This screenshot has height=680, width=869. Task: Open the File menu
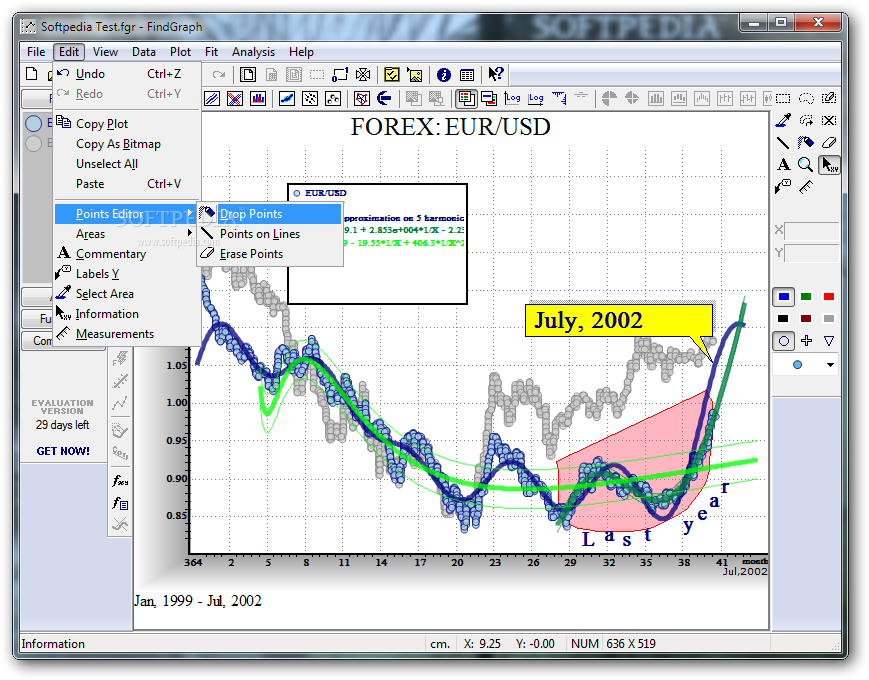click(36, 52)
